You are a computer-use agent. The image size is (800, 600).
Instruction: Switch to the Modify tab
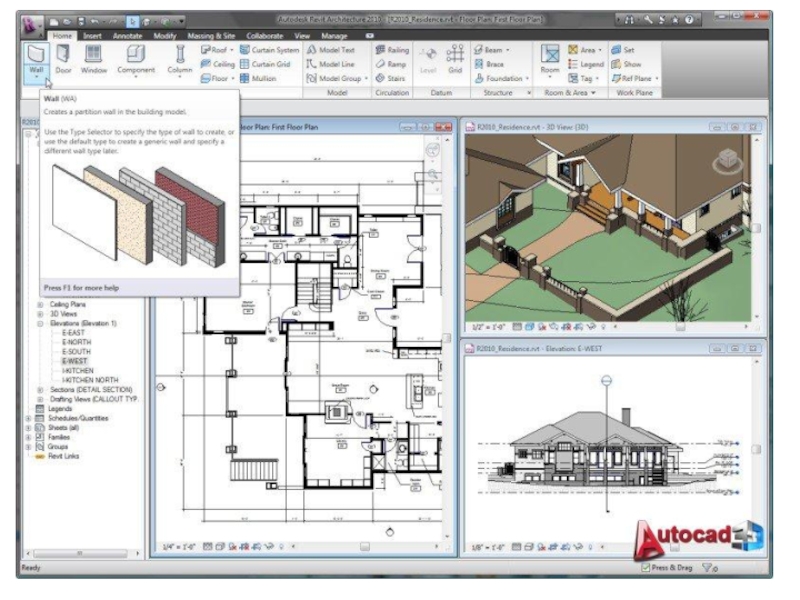pos(165,36)
